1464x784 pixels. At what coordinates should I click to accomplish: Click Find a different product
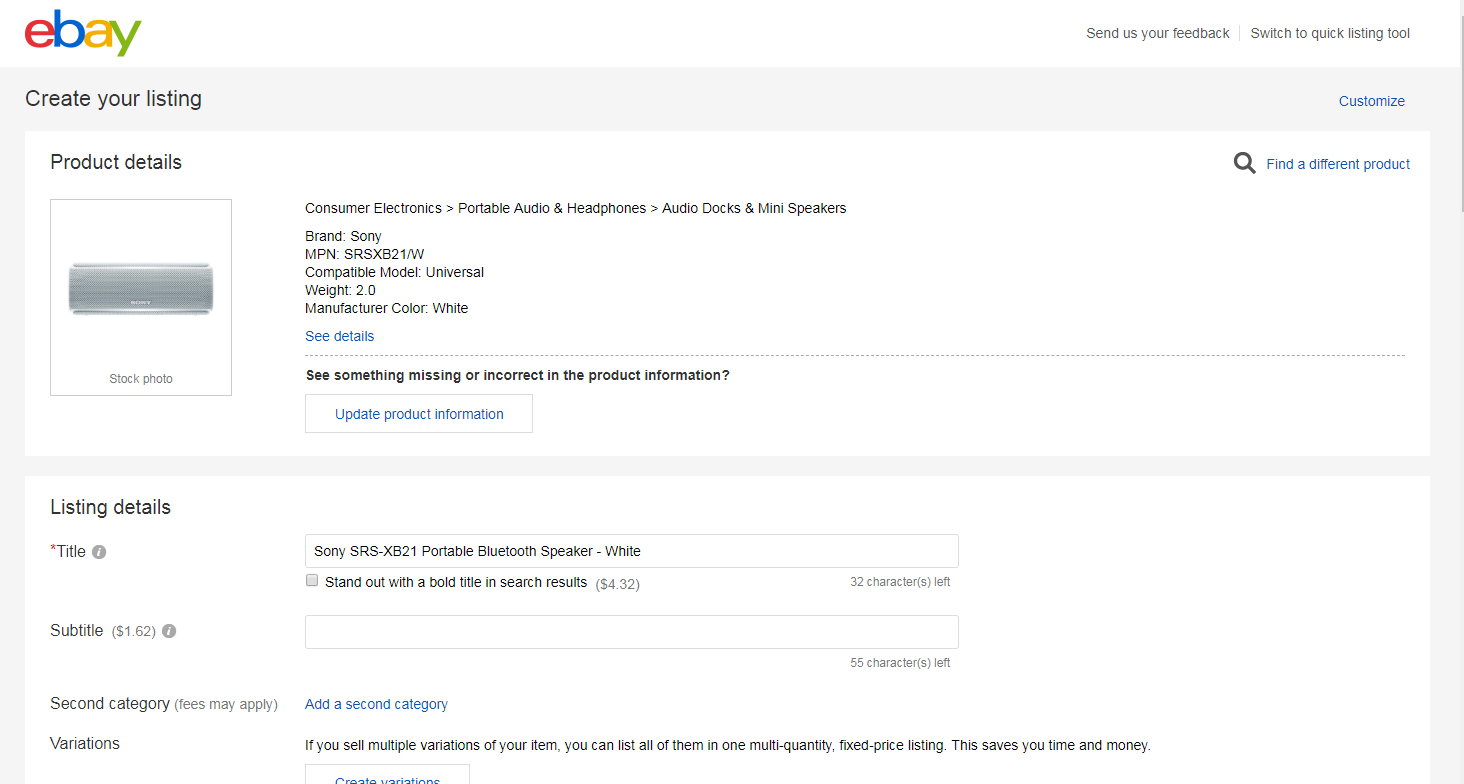pos(1338,164)
